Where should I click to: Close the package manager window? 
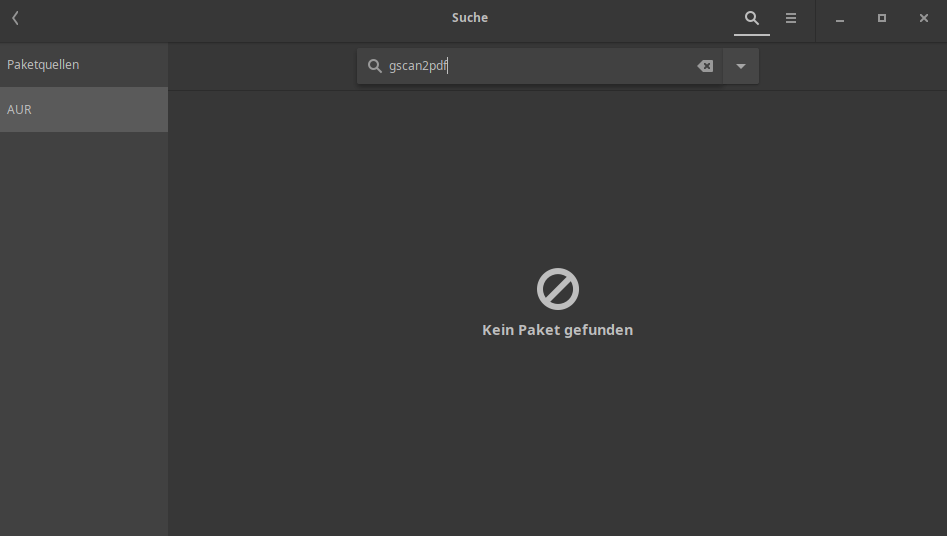[924, 18]
